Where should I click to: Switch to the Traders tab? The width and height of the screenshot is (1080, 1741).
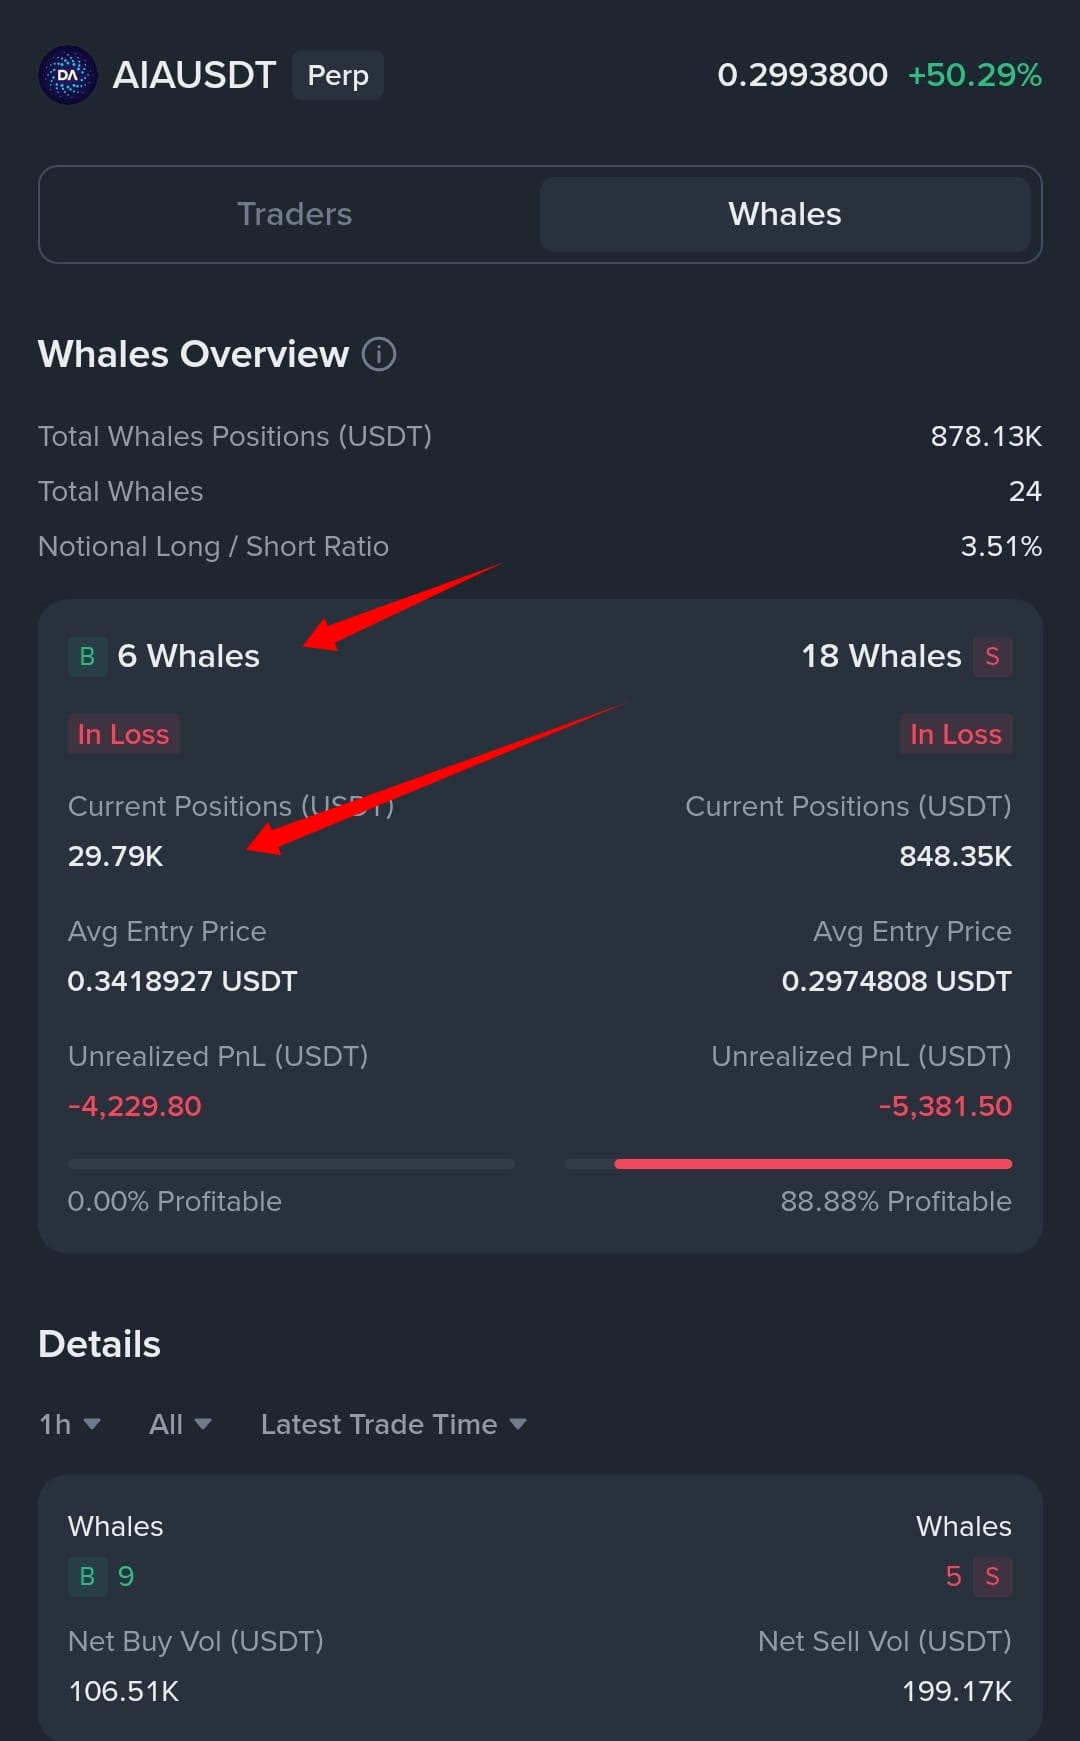click(294, 214)
